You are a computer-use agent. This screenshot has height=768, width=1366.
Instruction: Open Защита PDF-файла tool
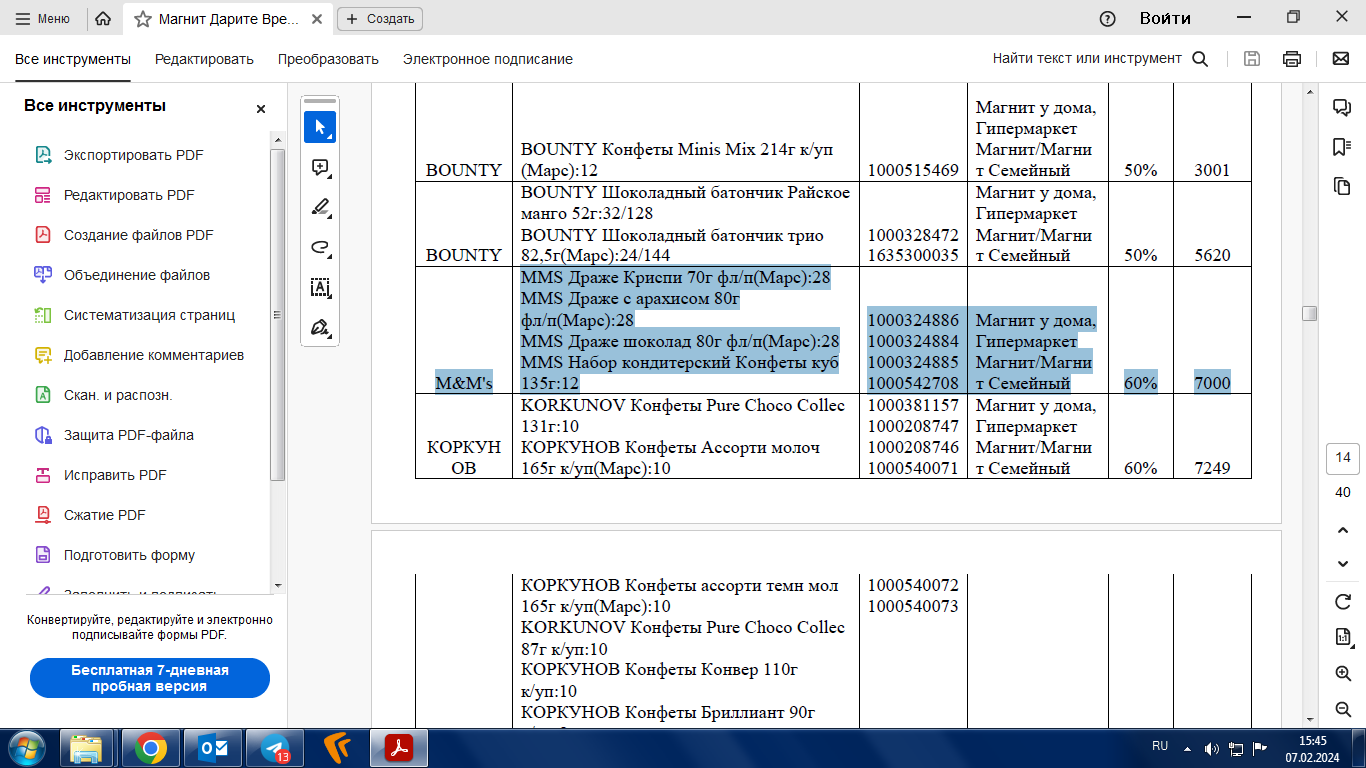(129, 435)
